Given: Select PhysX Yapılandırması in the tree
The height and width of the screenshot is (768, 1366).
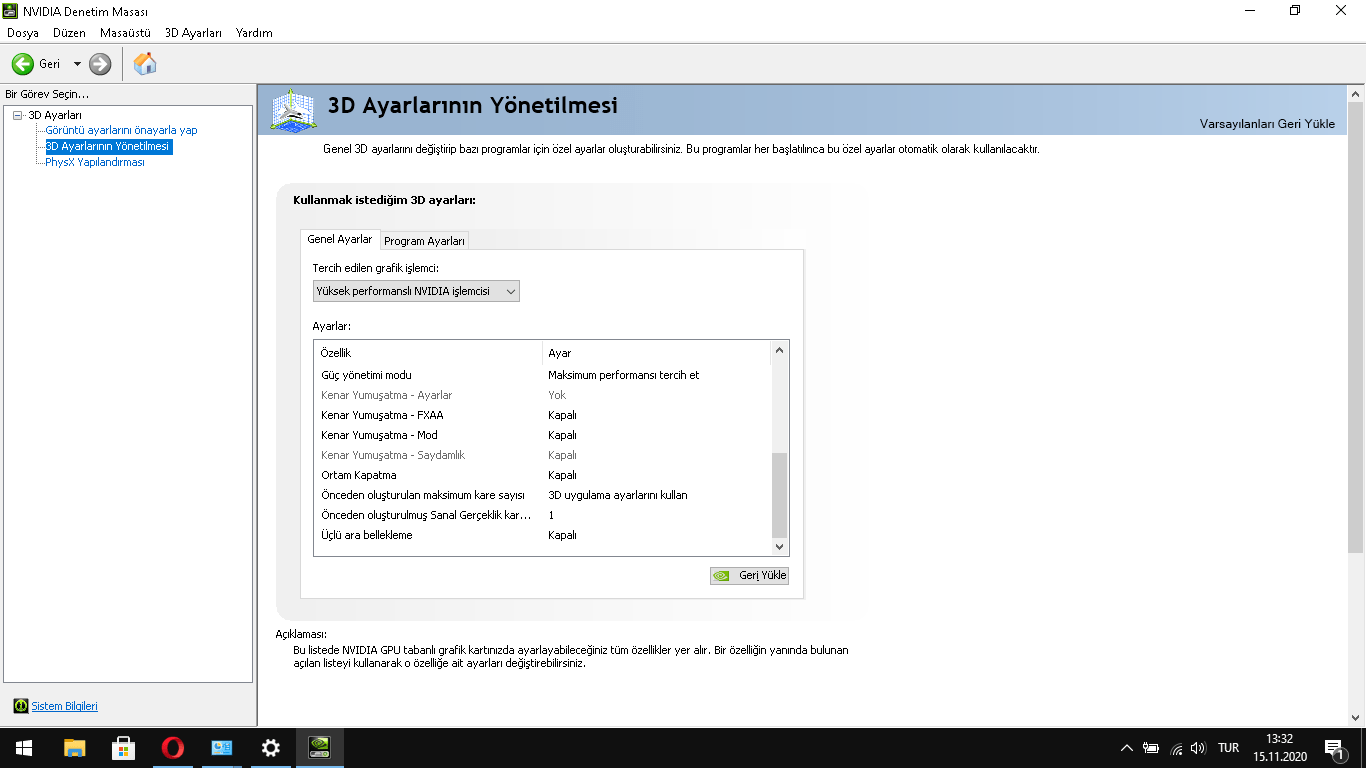Looking at the screenshot, I should pos(95,162).
